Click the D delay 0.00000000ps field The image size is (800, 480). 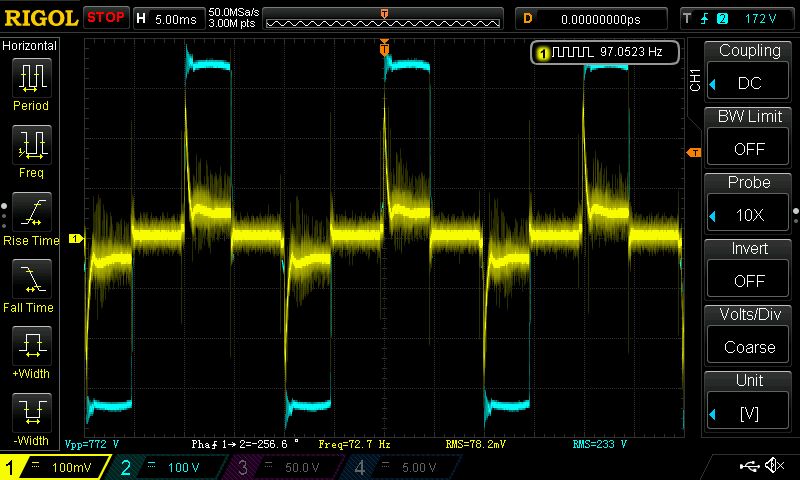pos(591,19)
